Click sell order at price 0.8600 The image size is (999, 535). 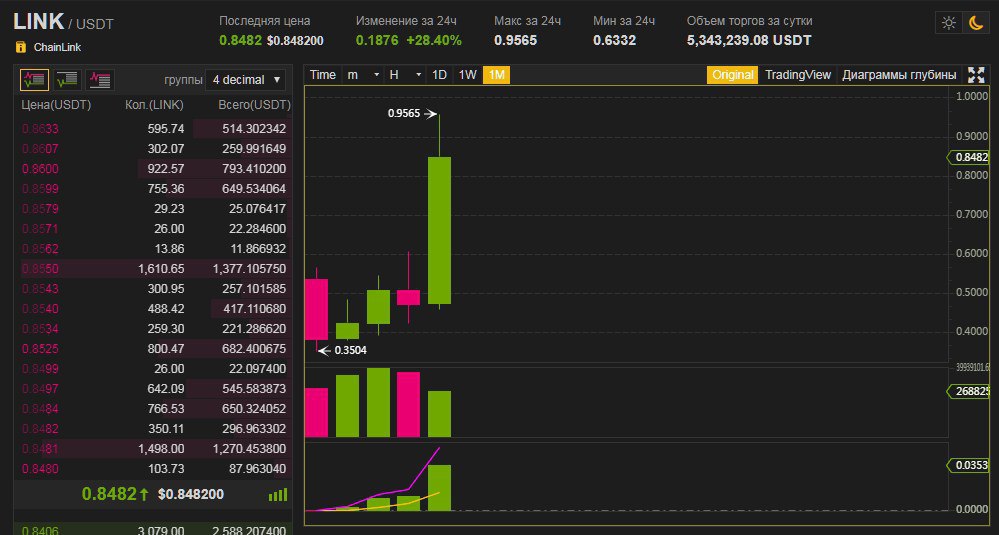(153, 169)
